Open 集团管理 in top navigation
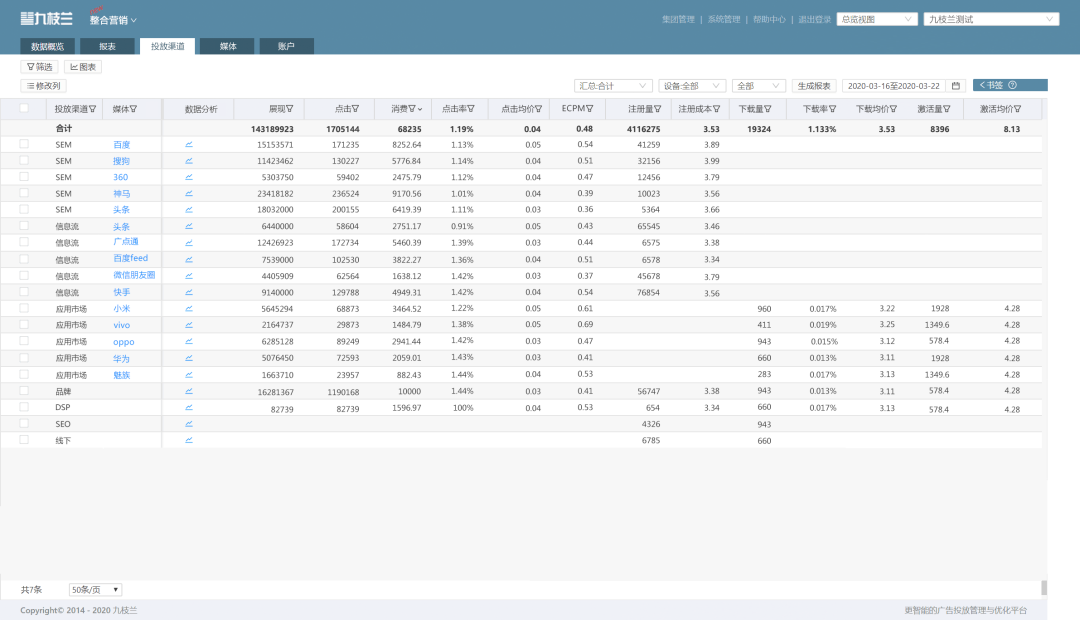Viewport: 1080px width, 620px height. tap(678, 19)
